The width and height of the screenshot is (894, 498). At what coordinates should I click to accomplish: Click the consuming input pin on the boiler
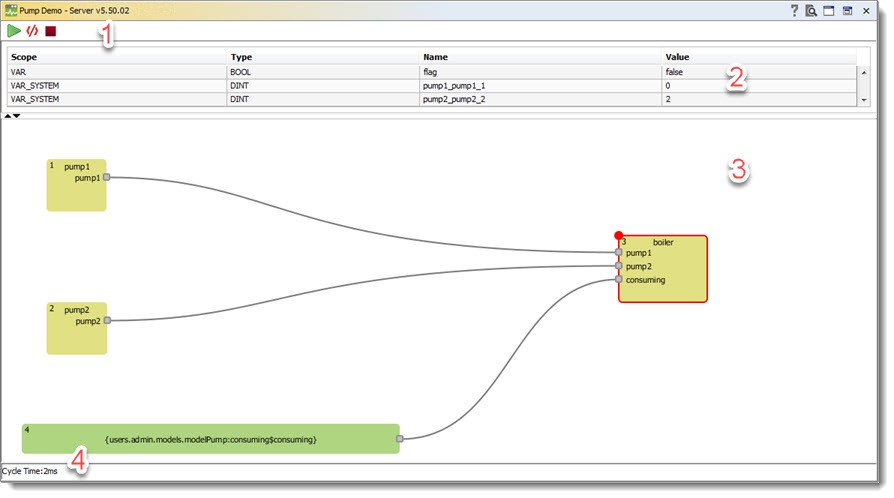[x=619, y=280]
